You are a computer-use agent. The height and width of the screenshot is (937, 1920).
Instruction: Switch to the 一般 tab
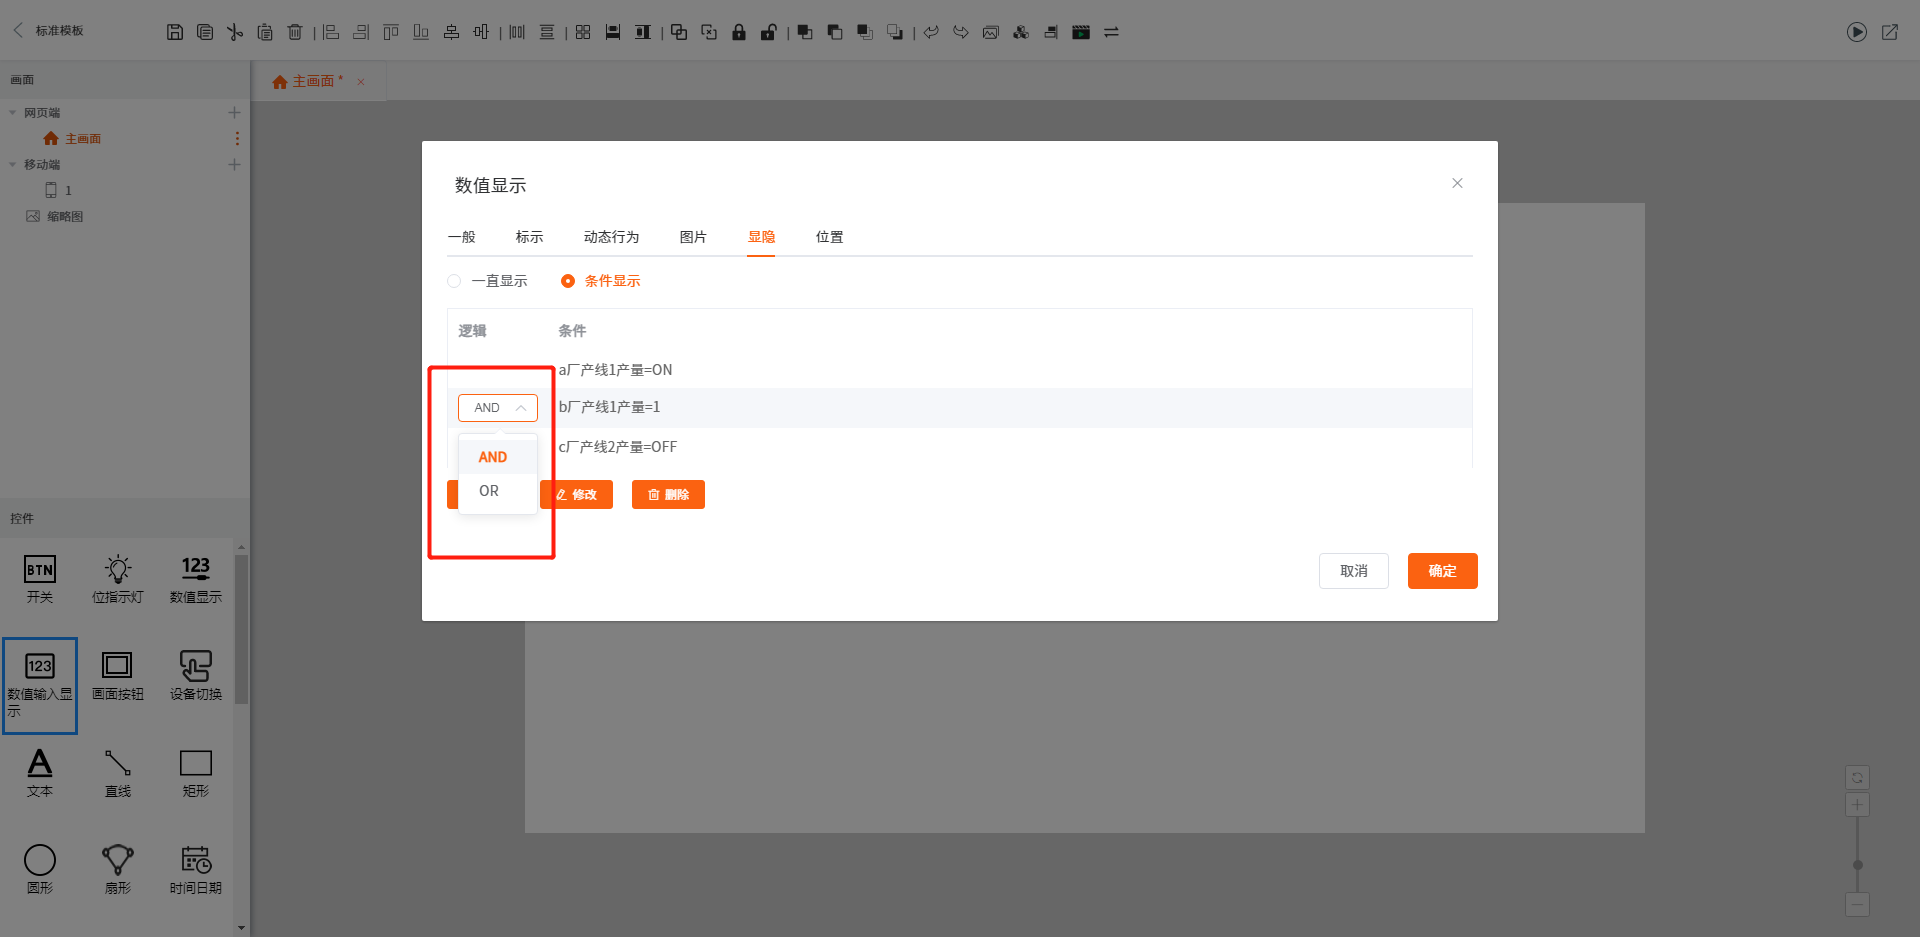462,237
